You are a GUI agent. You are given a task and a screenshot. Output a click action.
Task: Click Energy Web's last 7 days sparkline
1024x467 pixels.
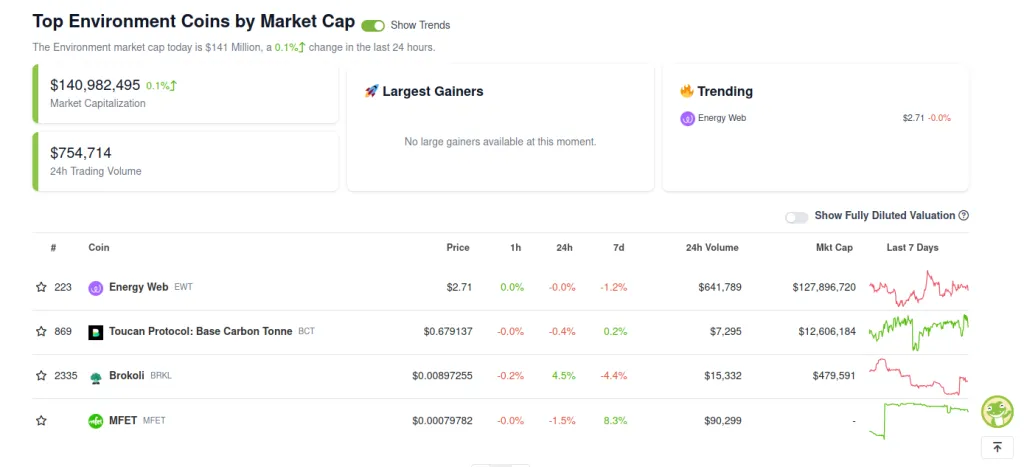[x=919, y=288]
